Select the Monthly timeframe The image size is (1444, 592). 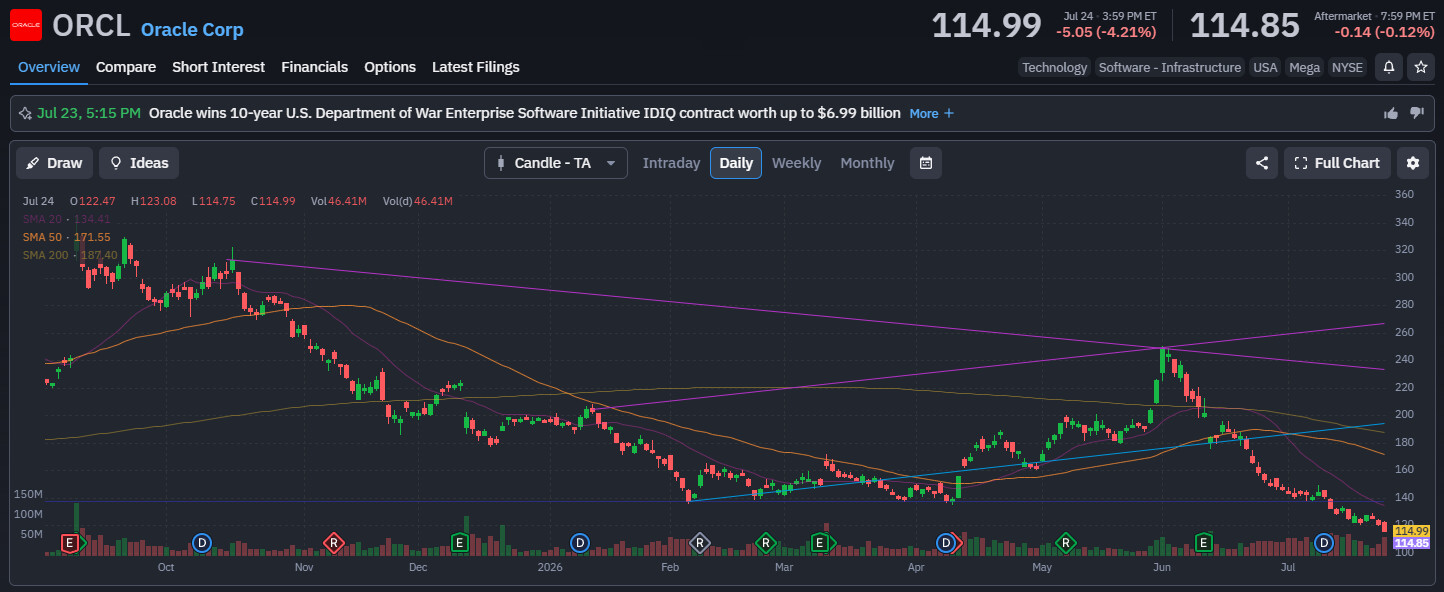click(x=867, y=163)
